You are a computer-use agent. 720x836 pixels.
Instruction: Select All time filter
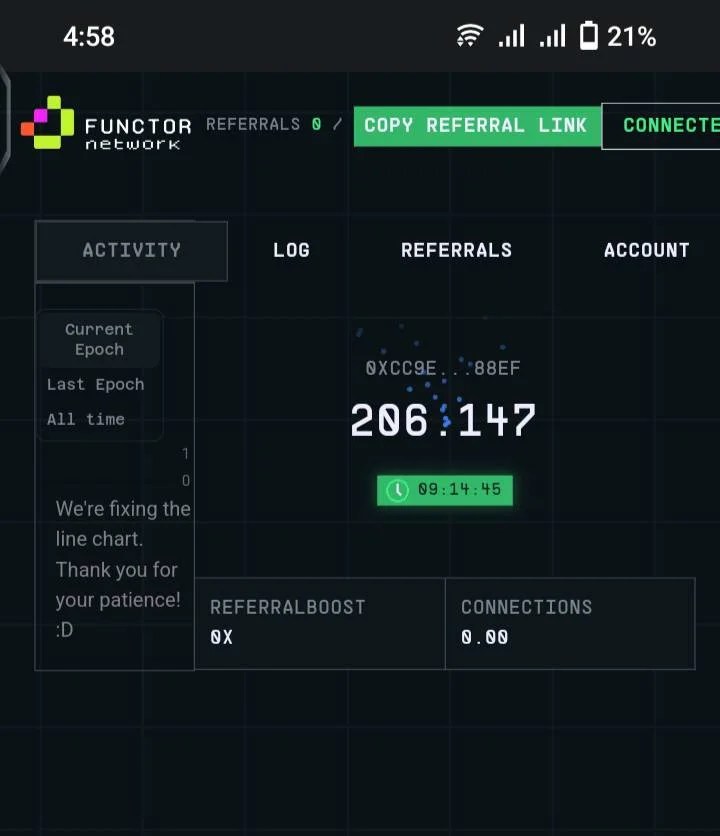pos(85,419)
